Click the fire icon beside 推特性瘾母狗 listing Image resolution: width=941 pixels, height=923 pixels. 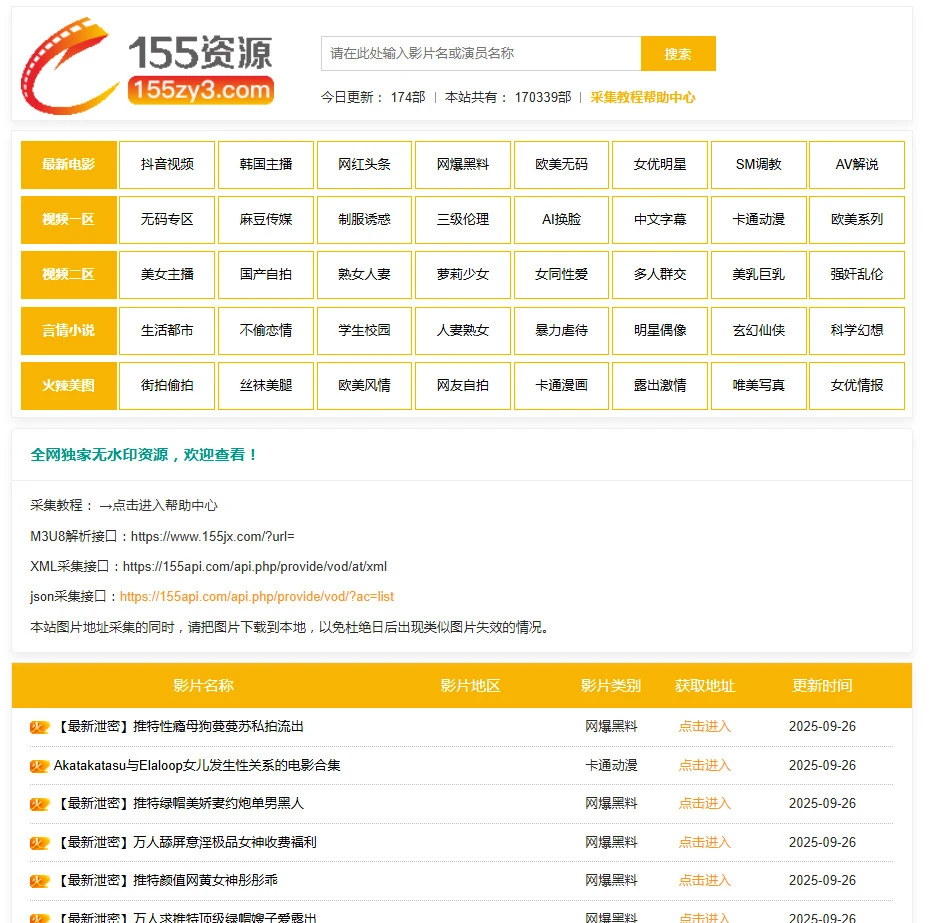(38, 727)
